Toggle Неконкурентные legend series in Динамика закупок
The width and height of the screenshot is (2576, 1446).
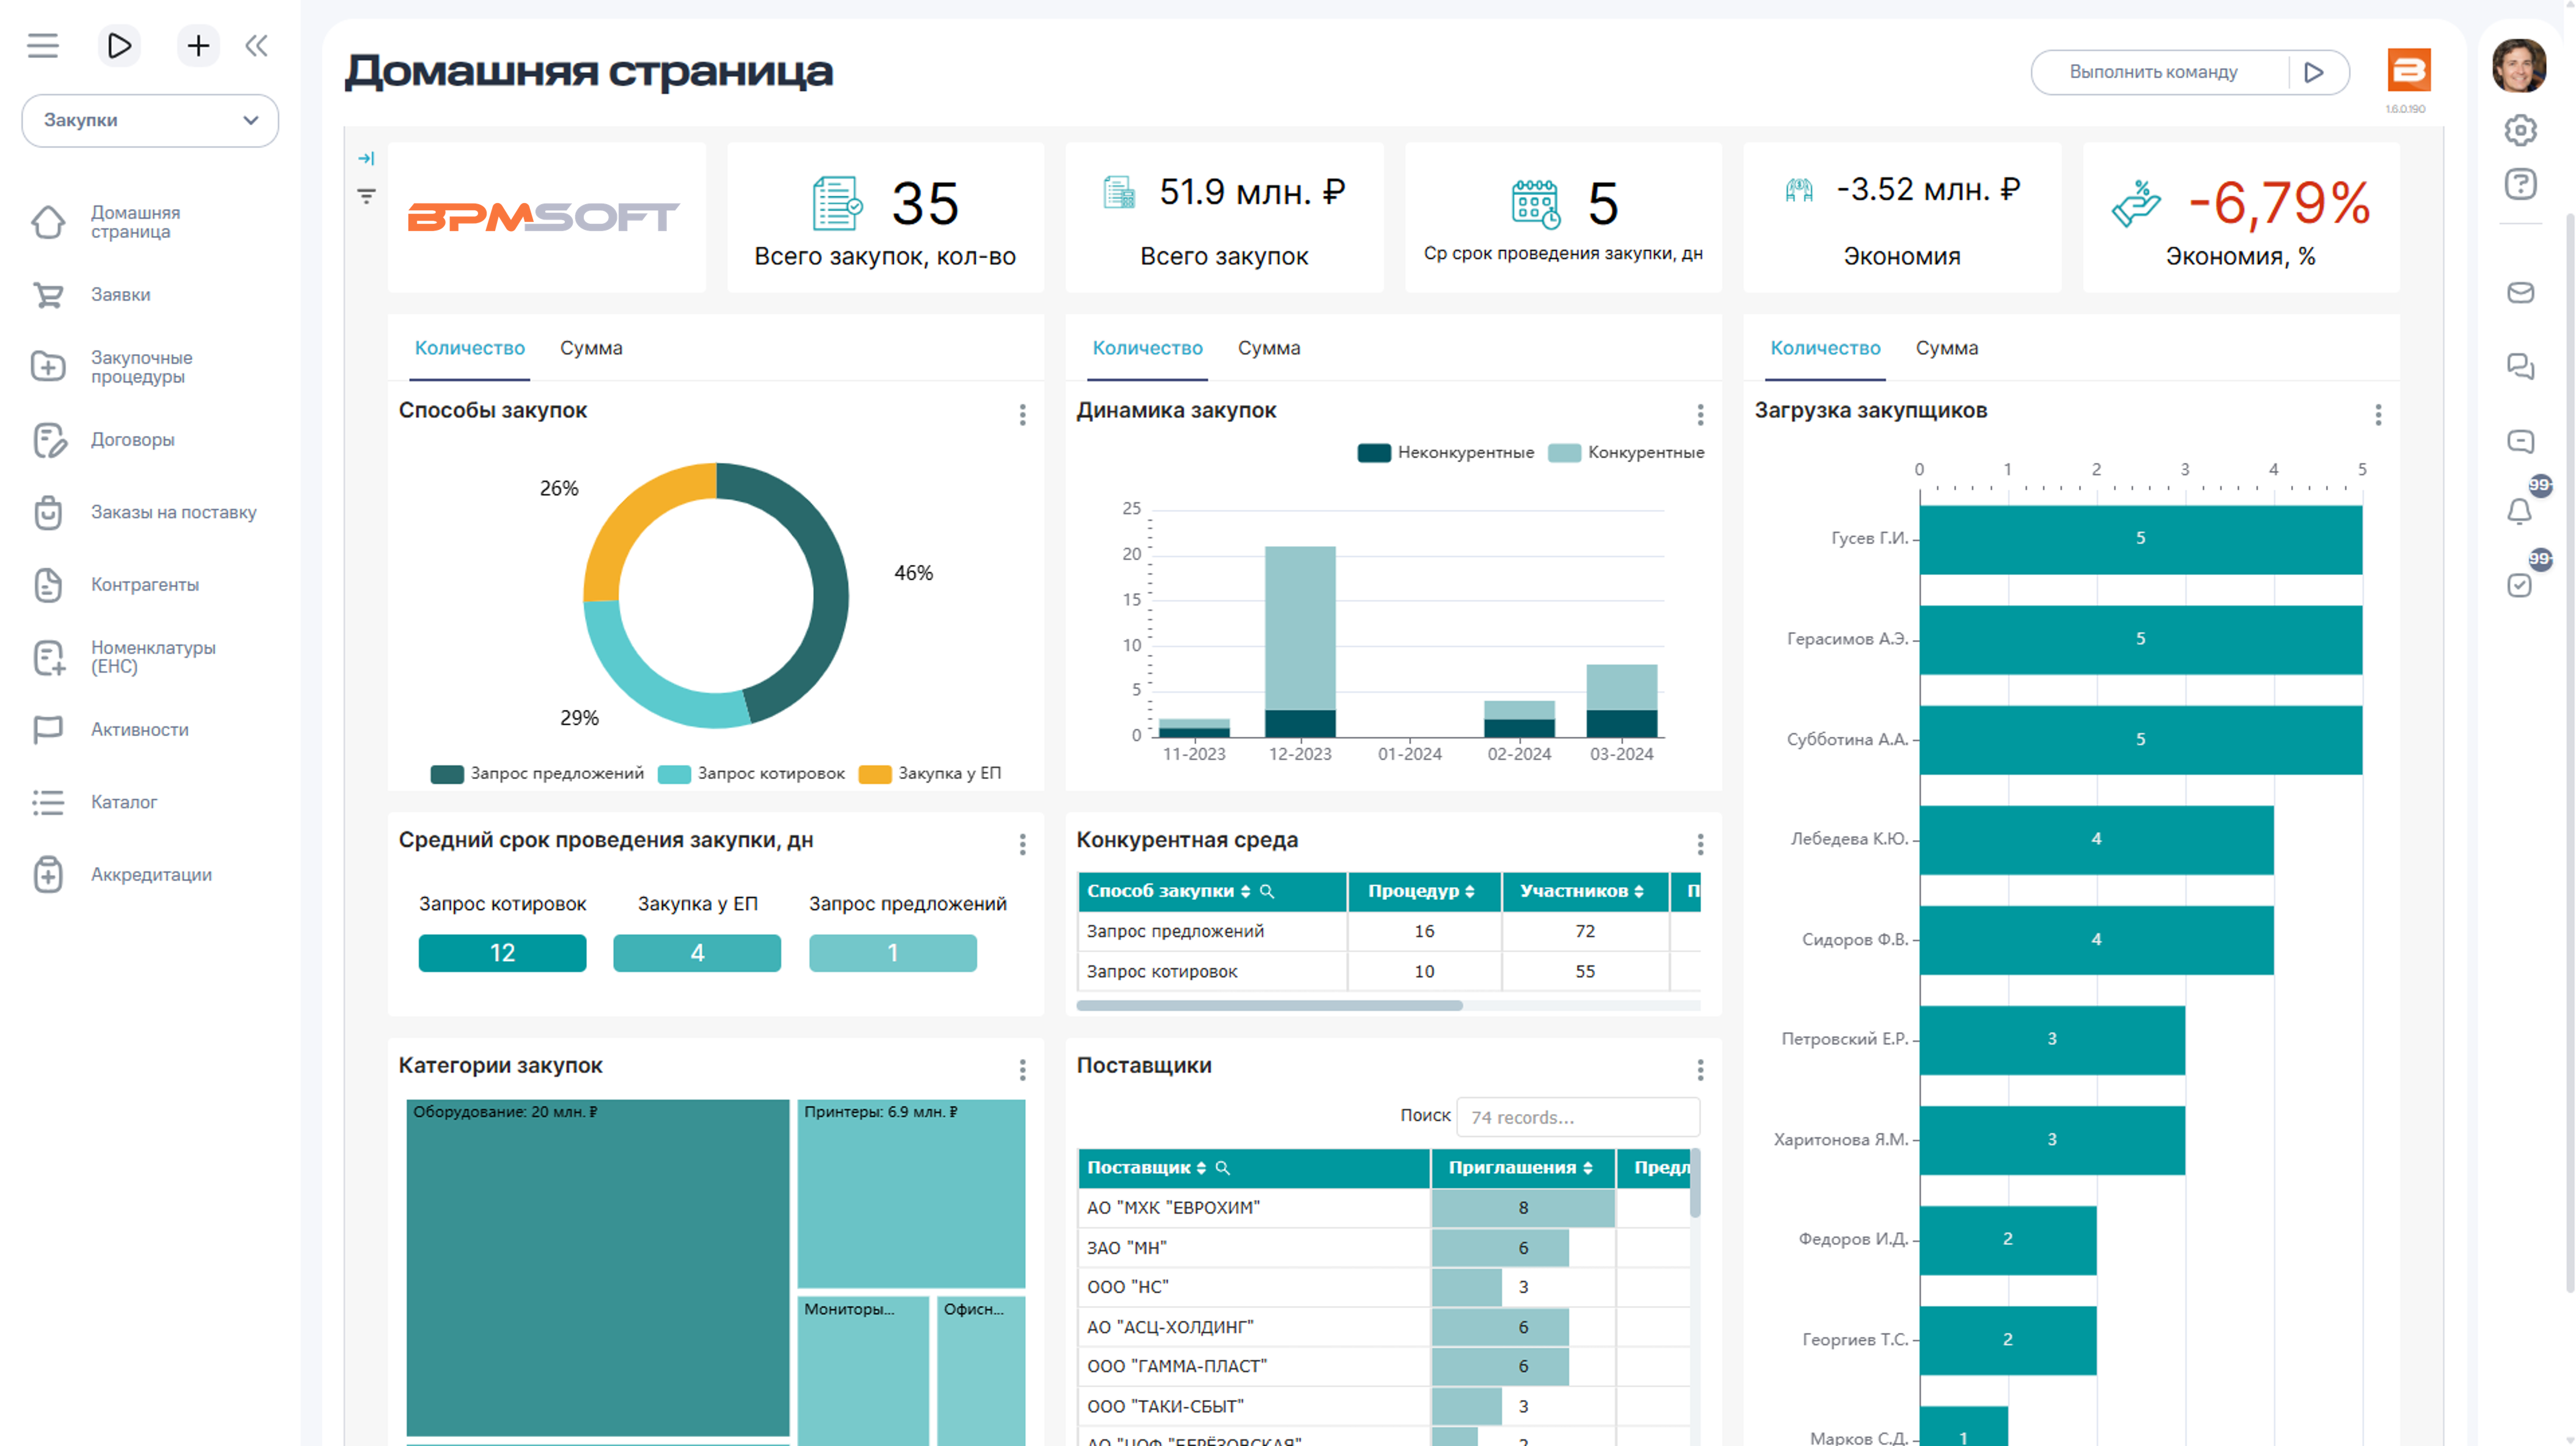point(1444,453)
